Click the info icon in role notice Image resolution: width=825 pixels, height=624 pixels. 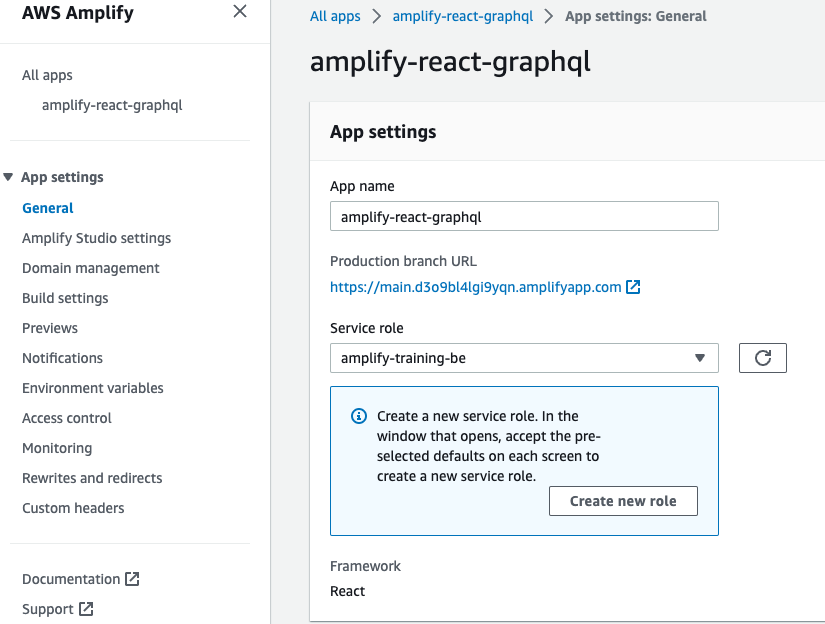(359, 416)
